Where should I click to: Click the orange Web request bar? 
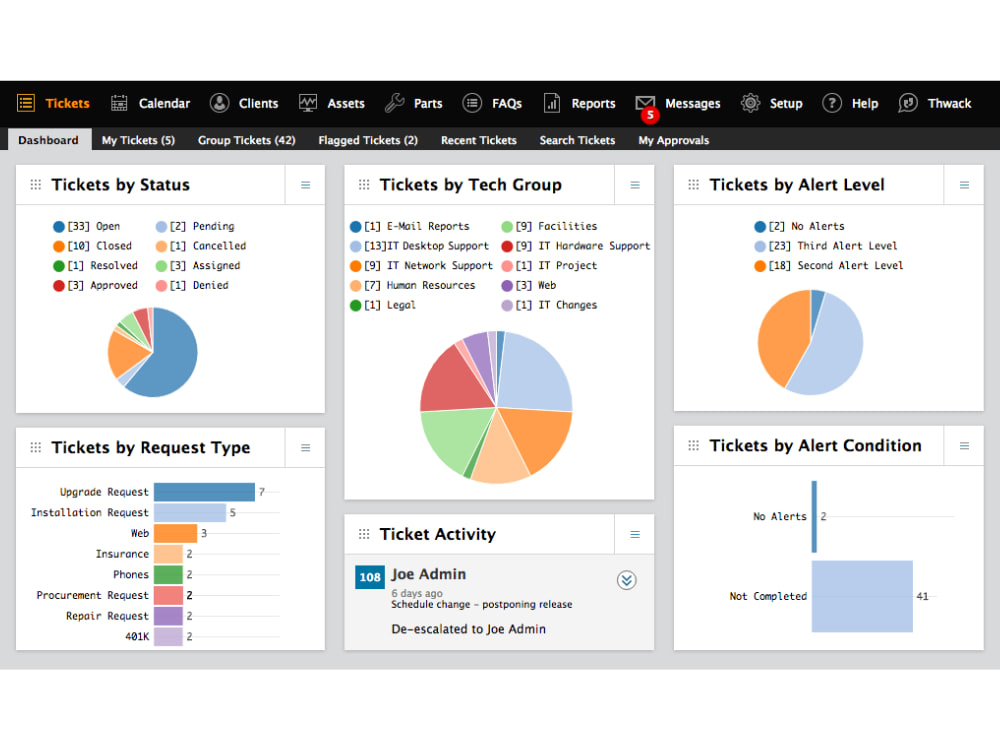point(175,533)
